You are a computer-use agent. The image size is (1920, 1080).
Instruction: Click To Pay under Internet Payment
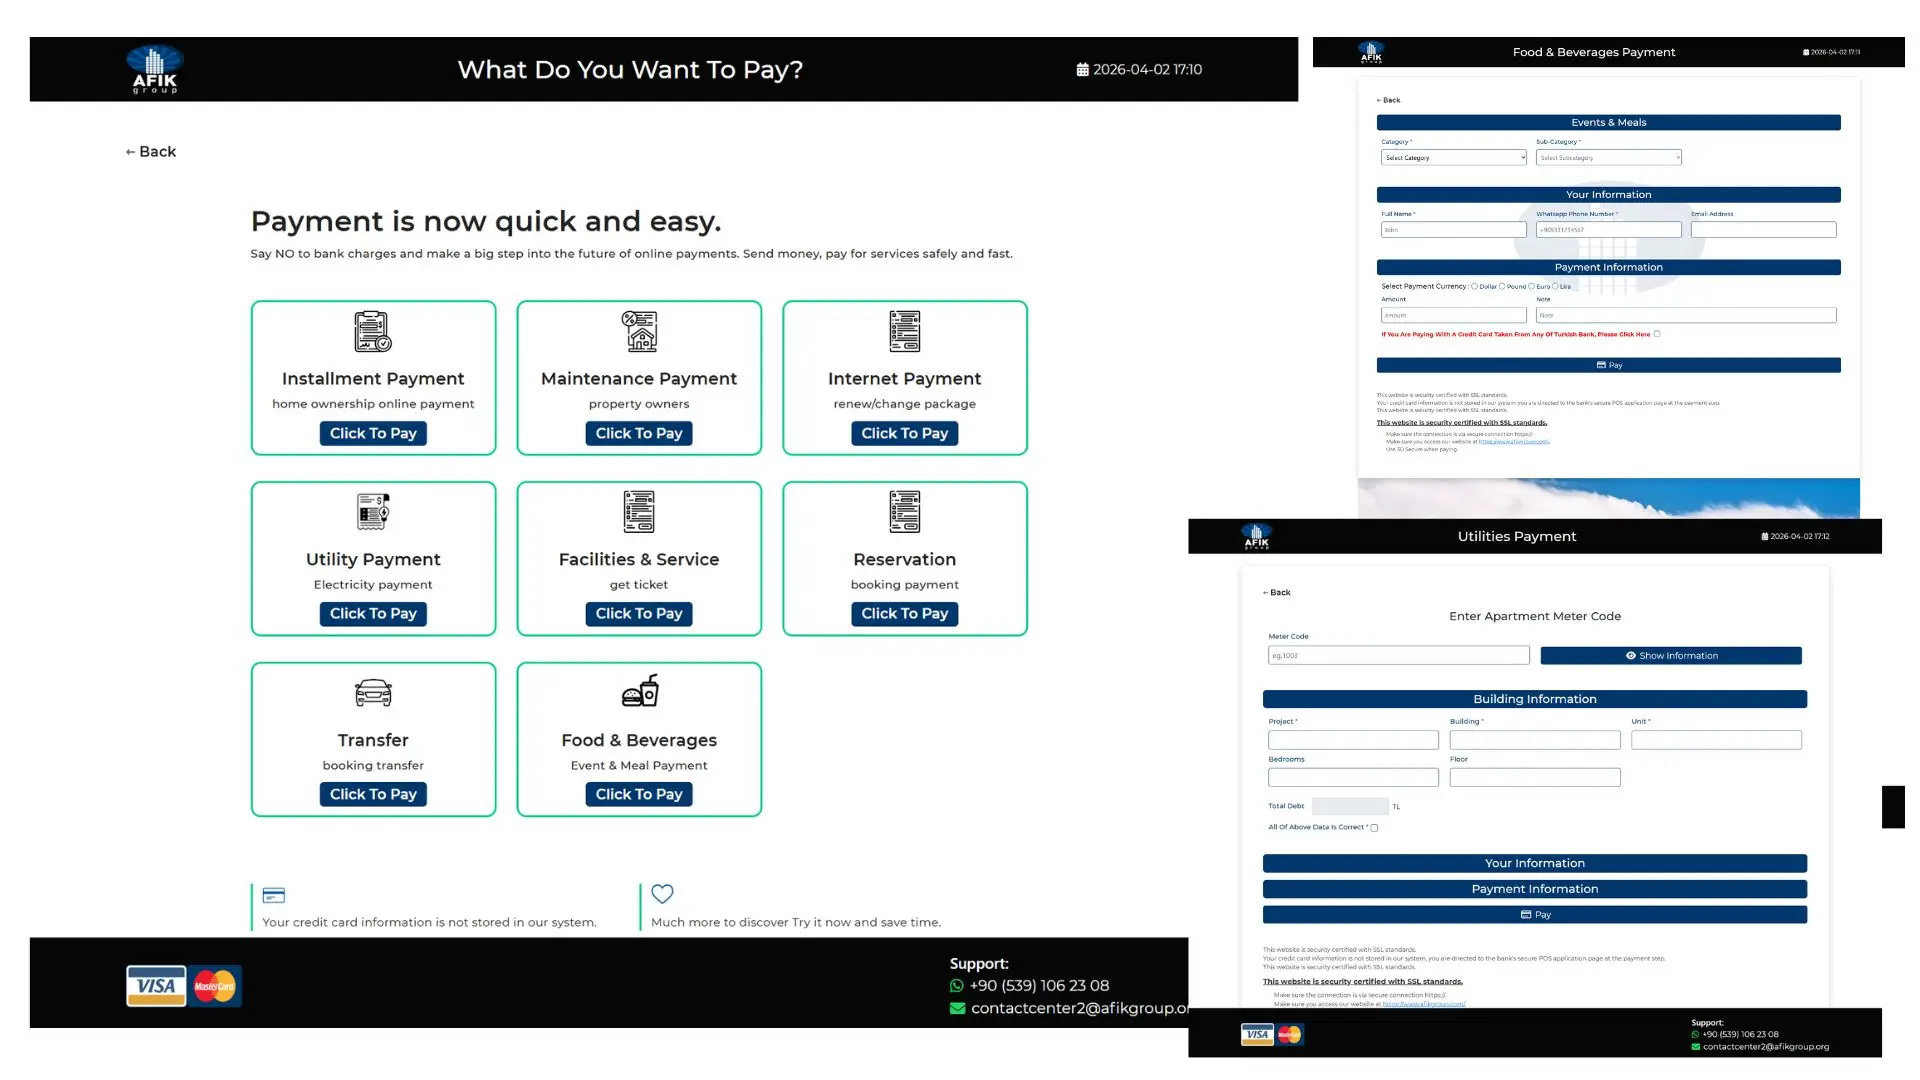tap(904, 433)
